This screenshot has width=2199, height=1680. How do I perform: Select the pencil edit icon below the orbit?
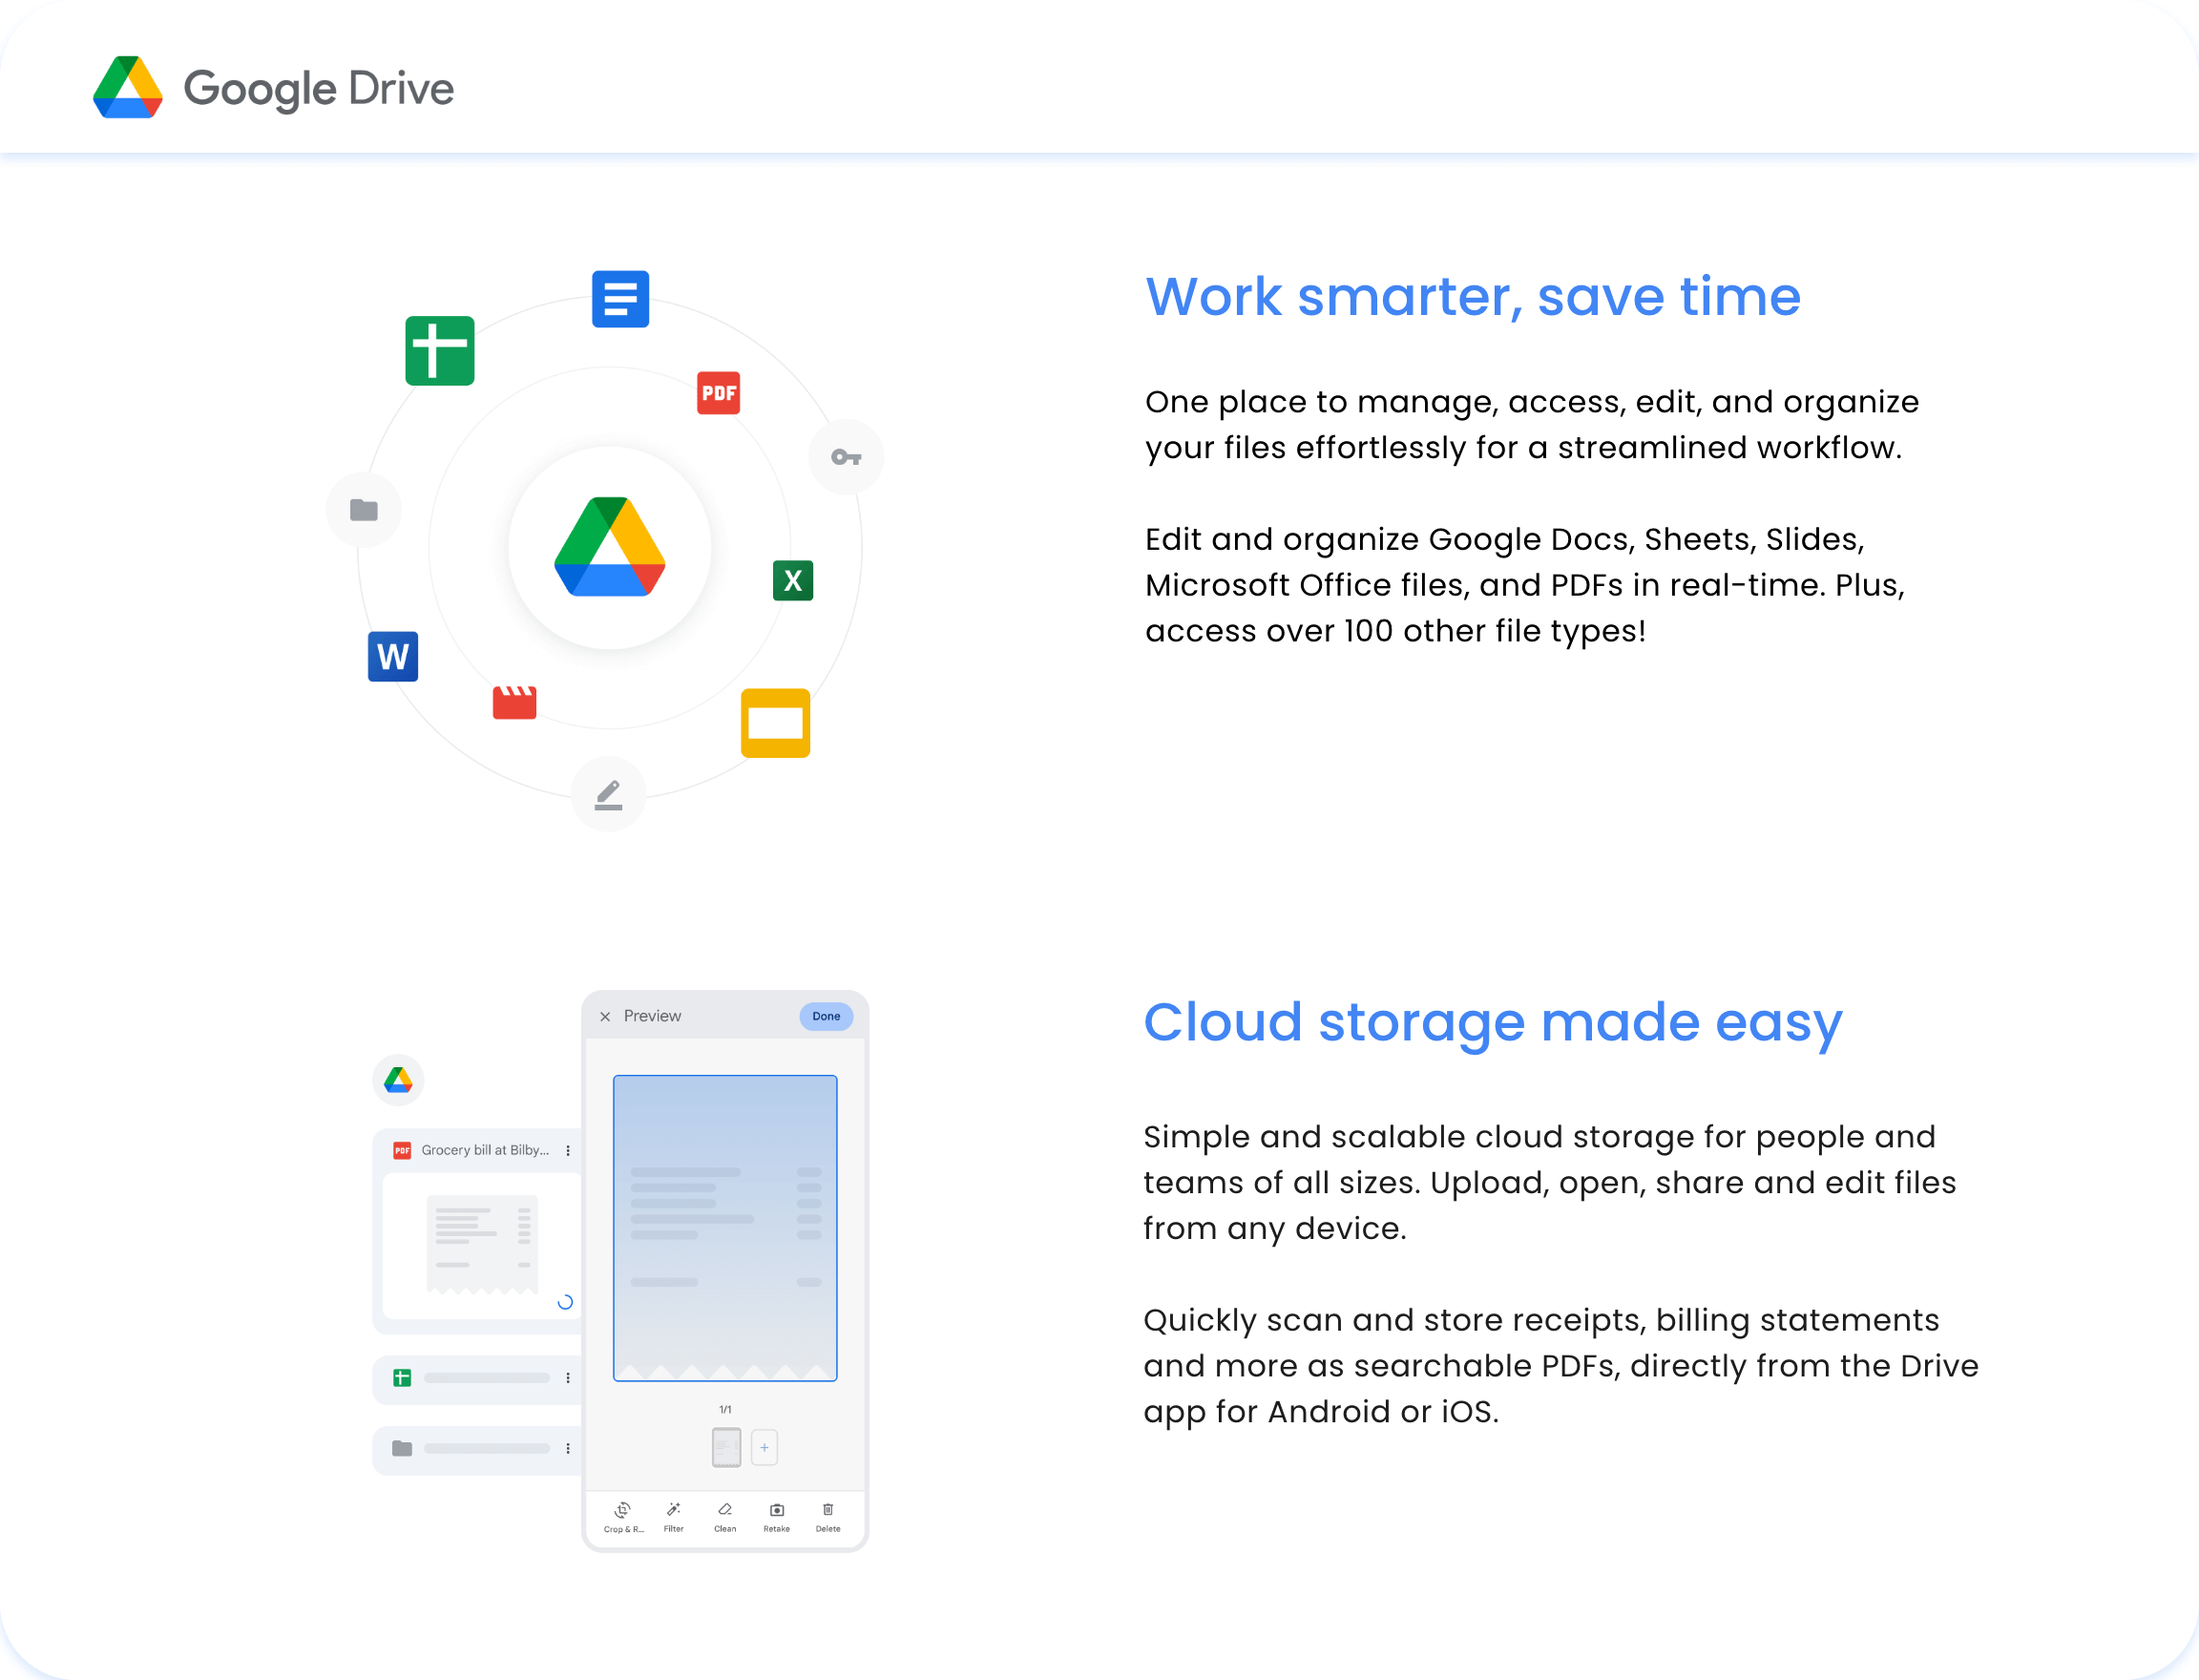[x=609, y=794]
